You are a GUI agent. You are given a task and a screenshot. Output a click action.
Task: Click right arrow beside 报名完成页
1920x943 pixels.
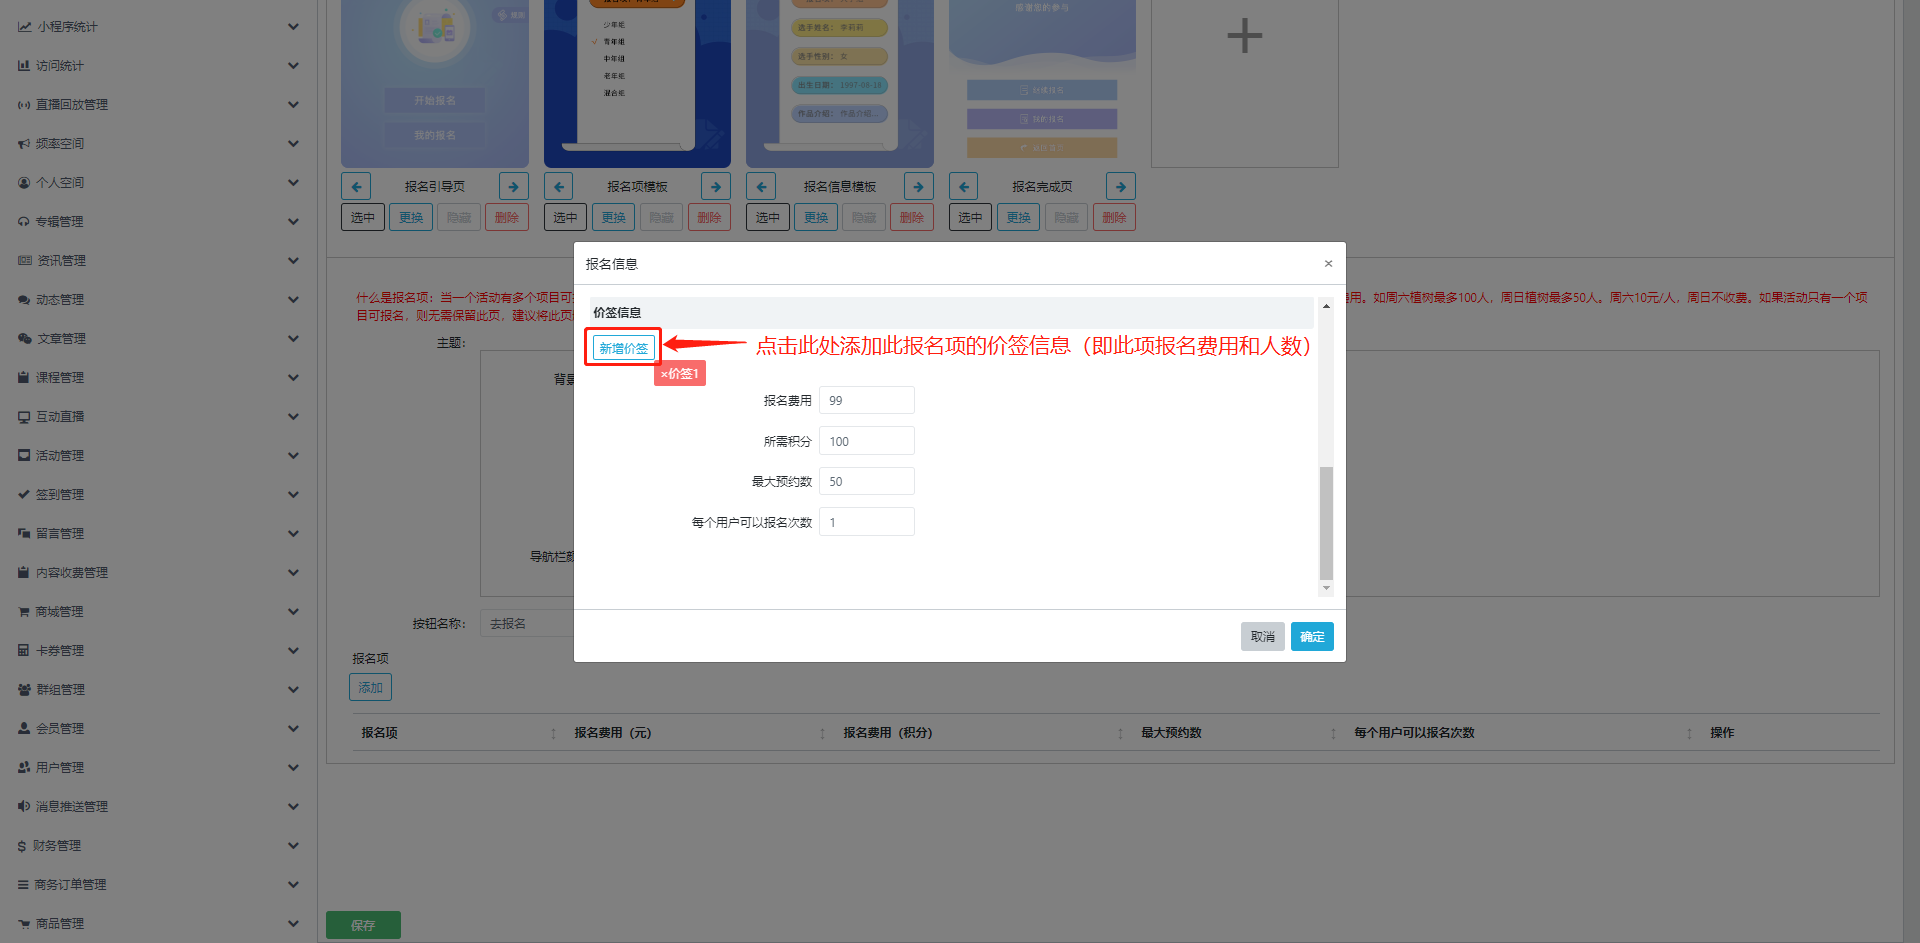coord(1120,187)
